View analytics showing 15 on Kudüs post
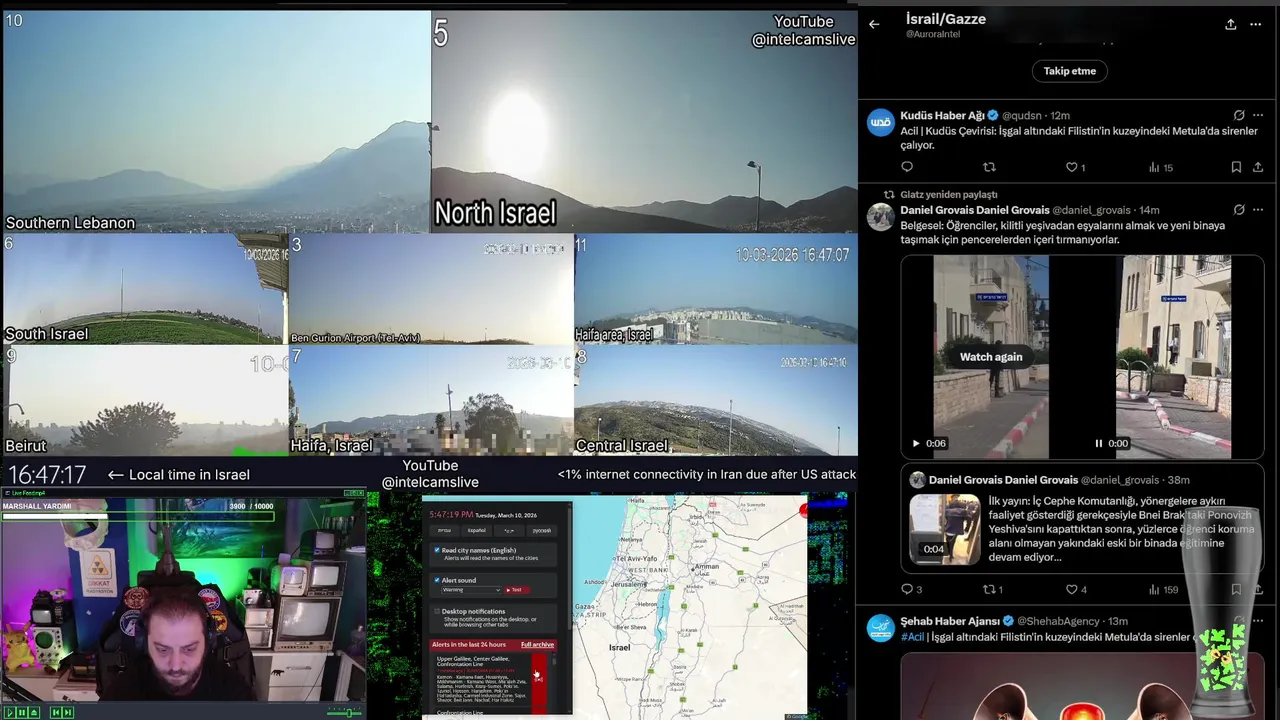This screenshot has width=1280, height=720. (1160, 167)
